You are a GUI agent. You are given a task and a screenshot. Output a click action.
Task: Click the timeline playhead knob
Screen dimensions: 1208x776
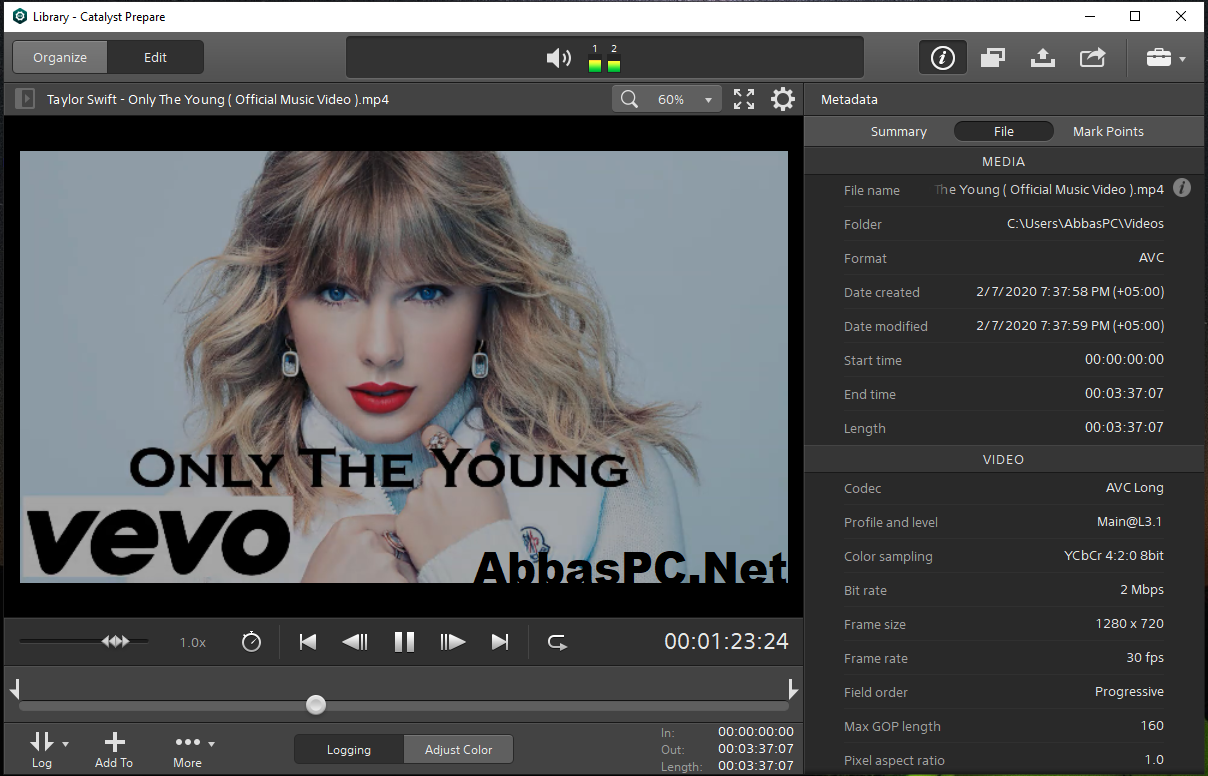tap(316, 705)
